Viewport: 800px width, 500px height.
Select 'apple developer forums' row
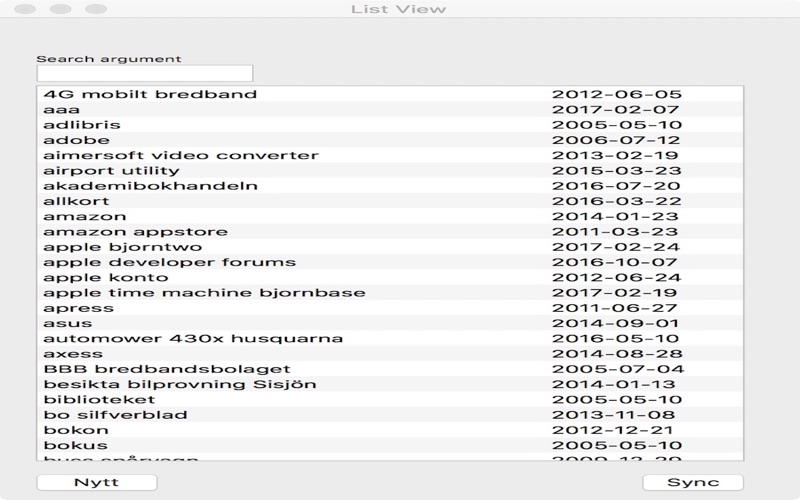[390, 263]
